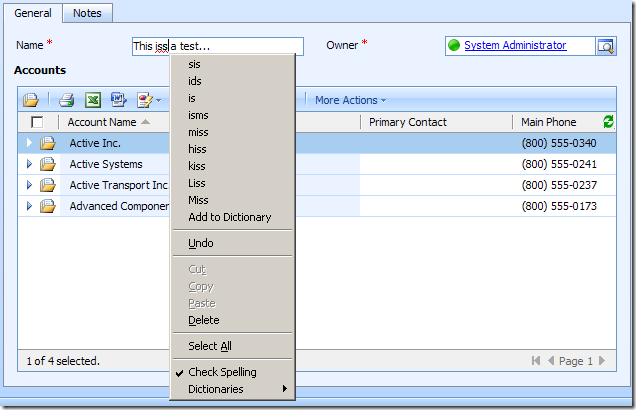Choose spelling suggestion 'Liss'
Viewport: 636px width, 410px height.
click(233, 183)
